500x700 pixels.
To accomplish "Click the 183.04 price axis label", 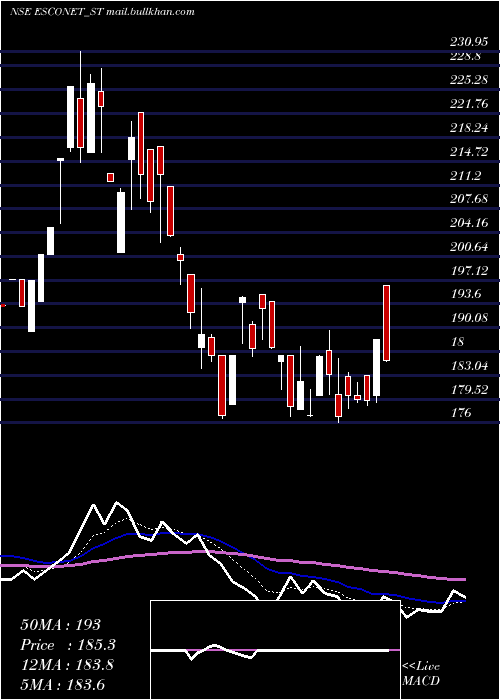I will 468,366.
